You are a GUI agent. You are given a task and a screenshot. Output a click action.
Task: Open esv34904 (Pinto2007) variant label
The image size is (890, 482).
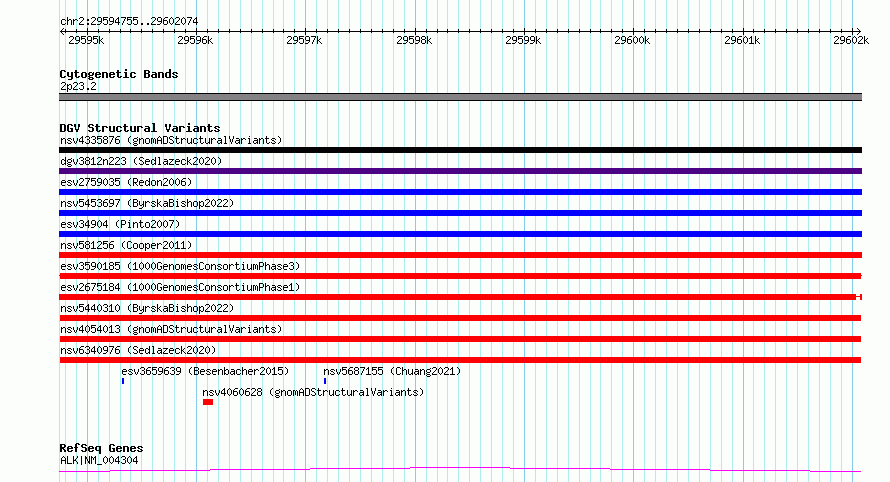(120, 224)
